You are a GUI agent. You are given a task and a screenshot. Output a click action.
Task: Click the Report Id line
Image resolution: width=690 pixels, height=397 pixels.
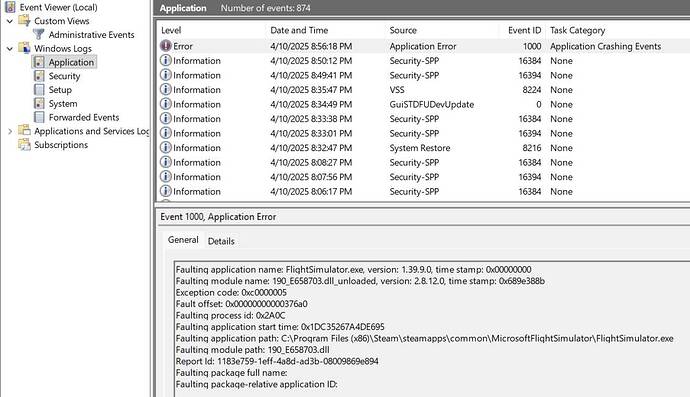(x=277, y=361)
